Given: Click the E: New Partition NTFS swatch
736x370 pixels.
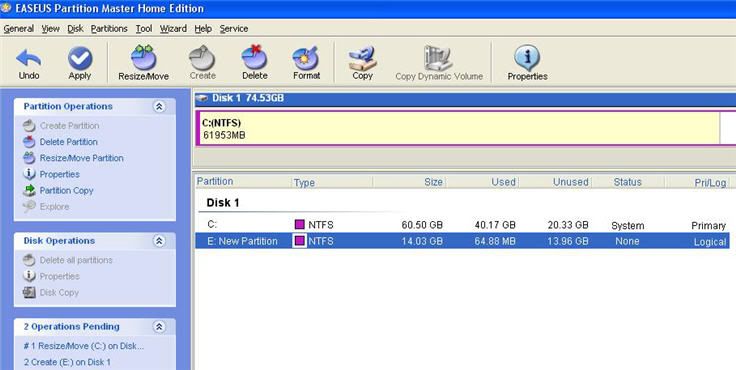Looking at the screenshot, I should pos(299,241).
